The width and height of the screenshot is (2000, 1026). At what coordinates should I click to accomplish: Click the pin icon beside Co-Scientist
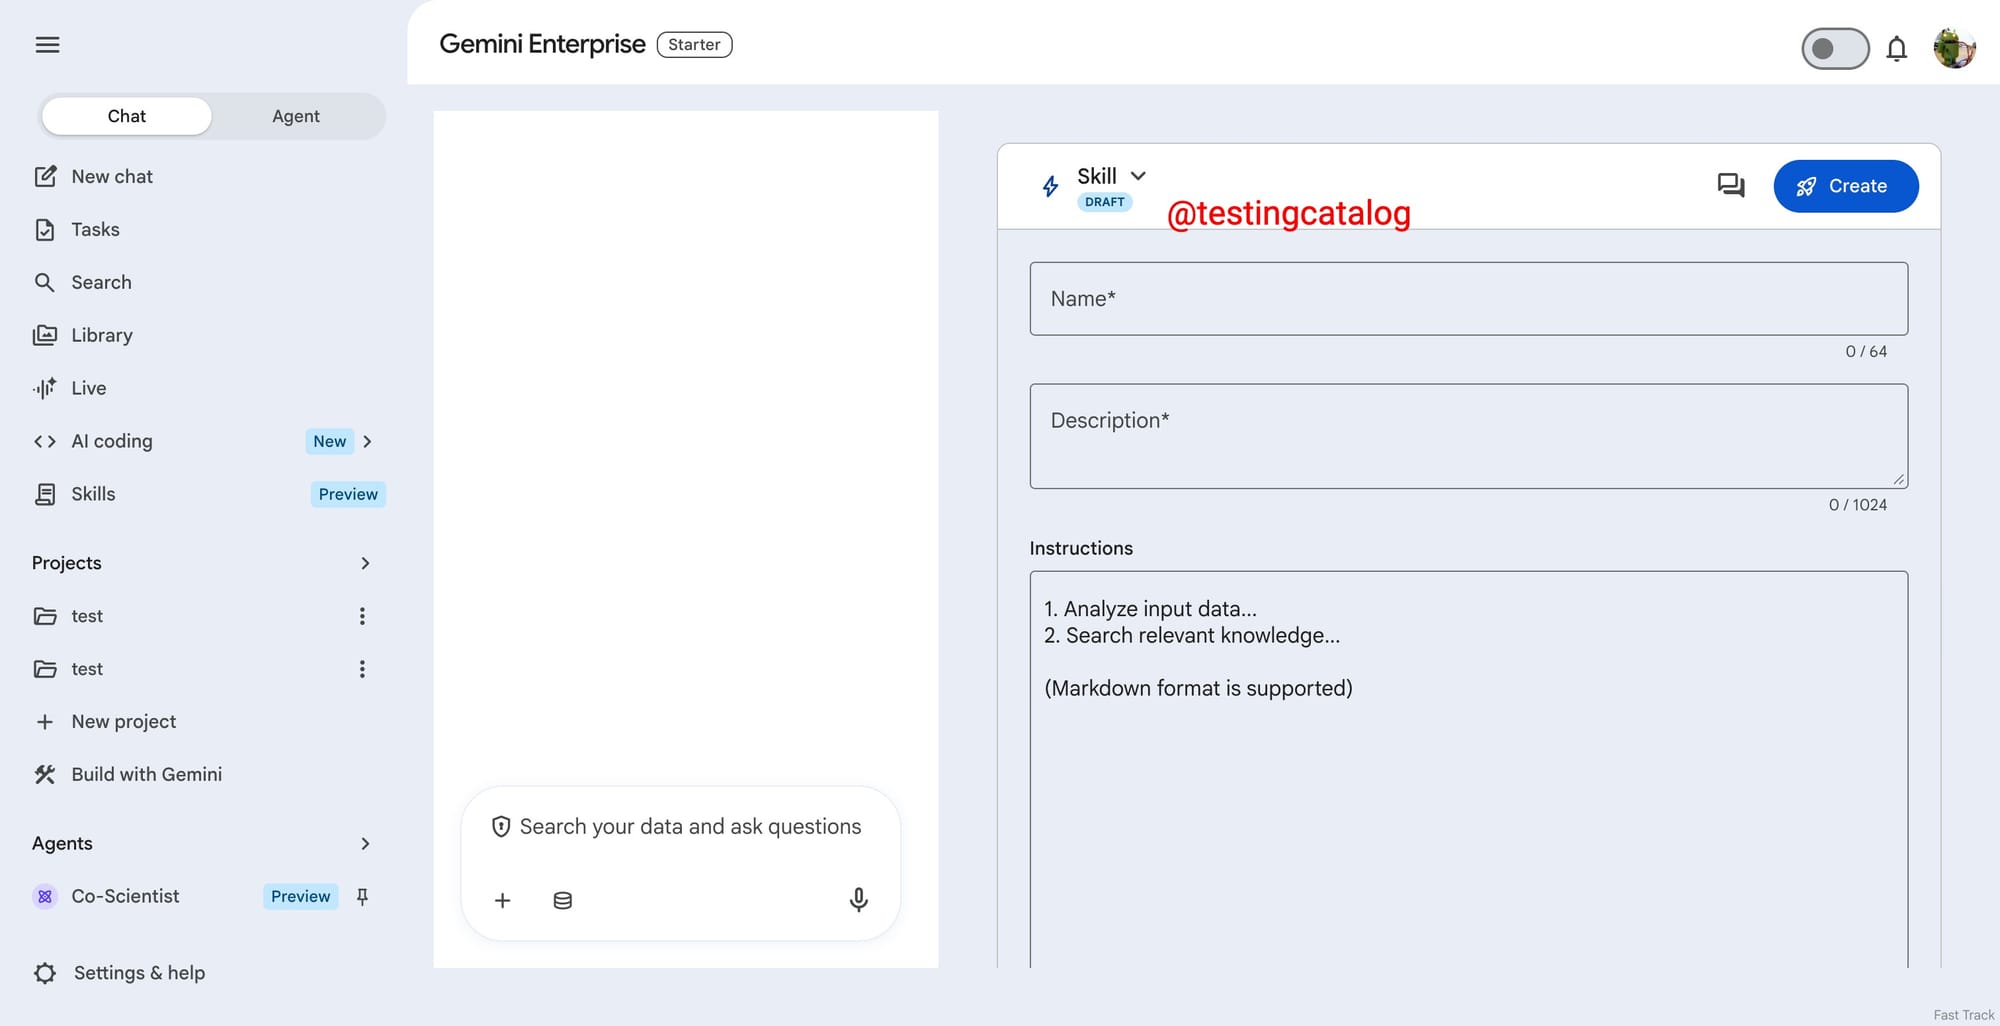(362, 896)
